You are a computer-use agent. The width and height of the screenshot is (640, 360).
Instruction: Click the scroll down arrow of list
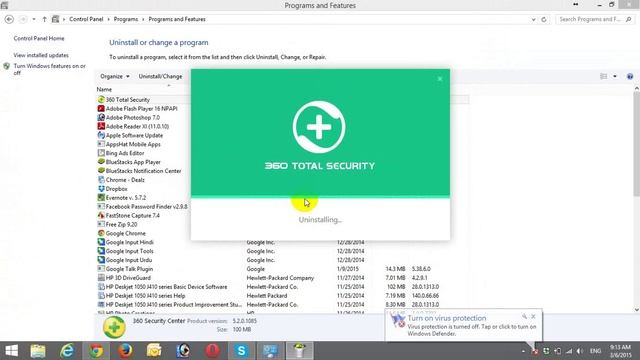point(636,310)
